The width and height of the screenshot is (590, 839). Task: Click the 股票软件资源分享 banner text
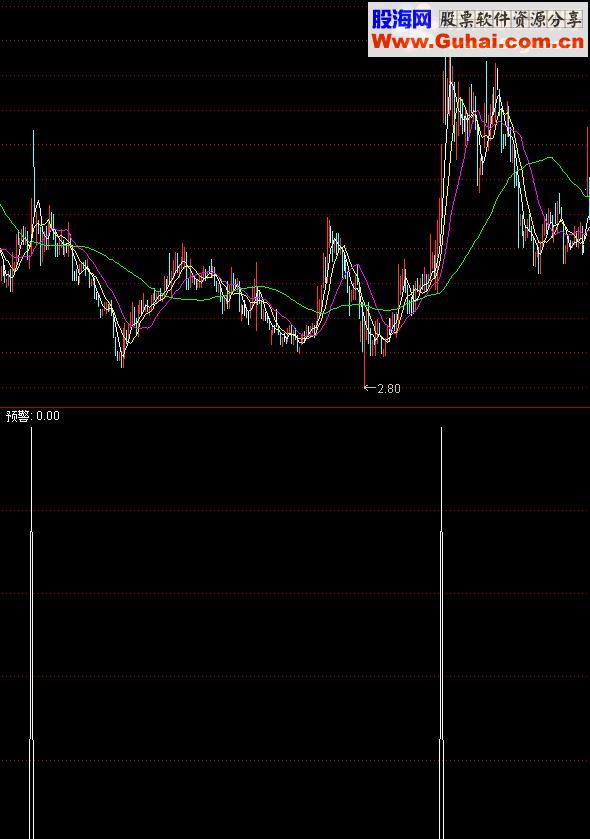pos(510,19)
